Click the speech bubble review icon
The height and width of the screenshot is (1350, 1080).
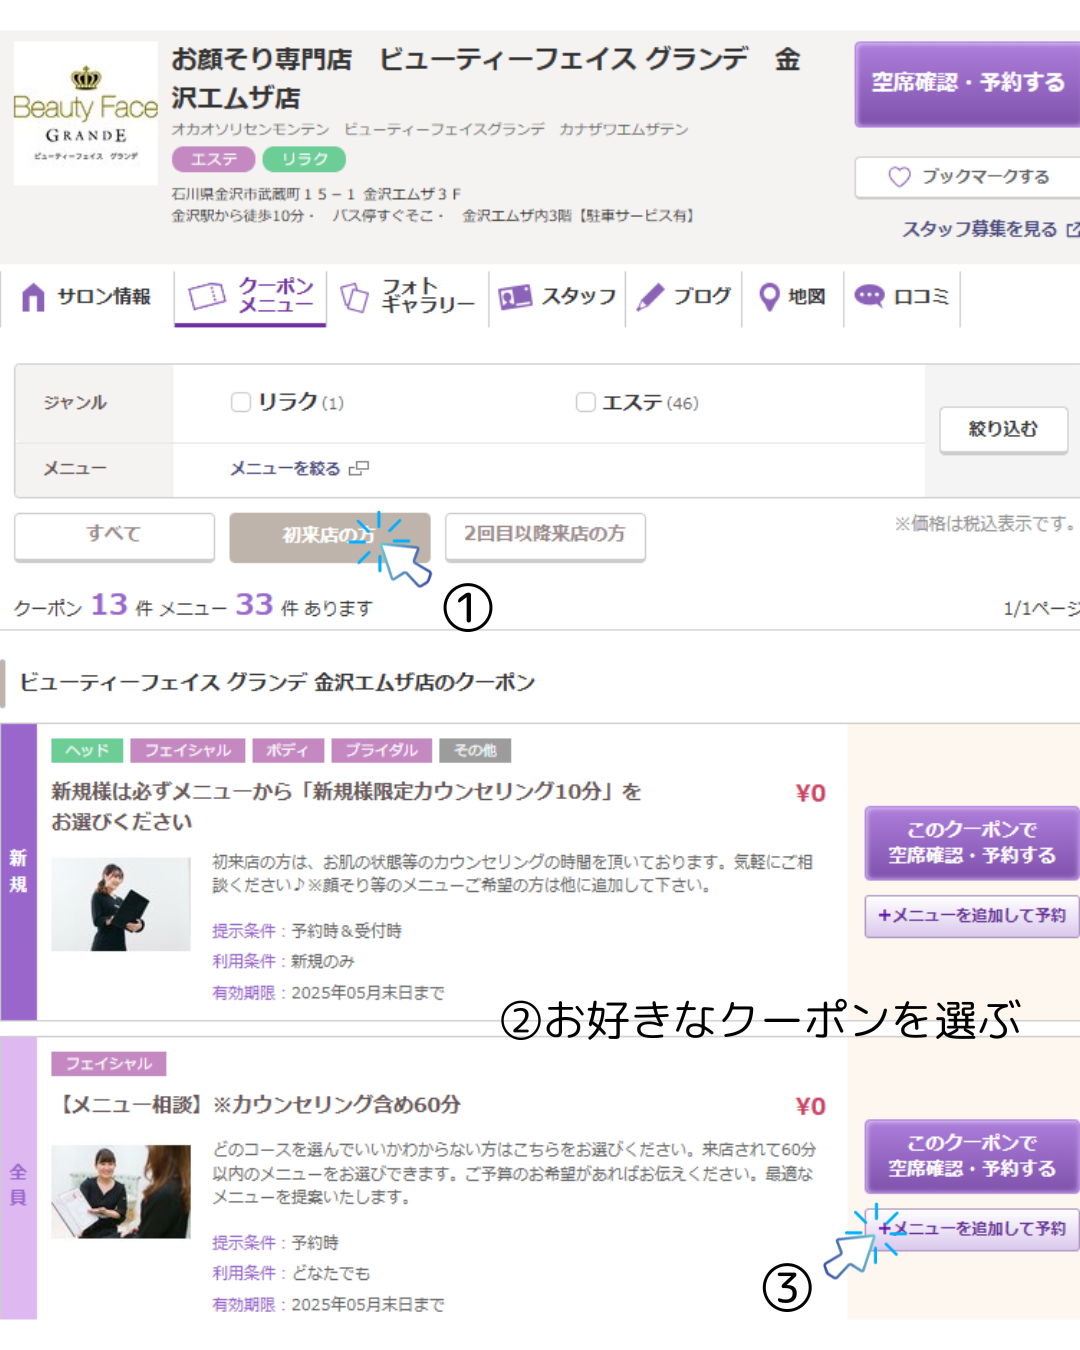tap(869, 296)
